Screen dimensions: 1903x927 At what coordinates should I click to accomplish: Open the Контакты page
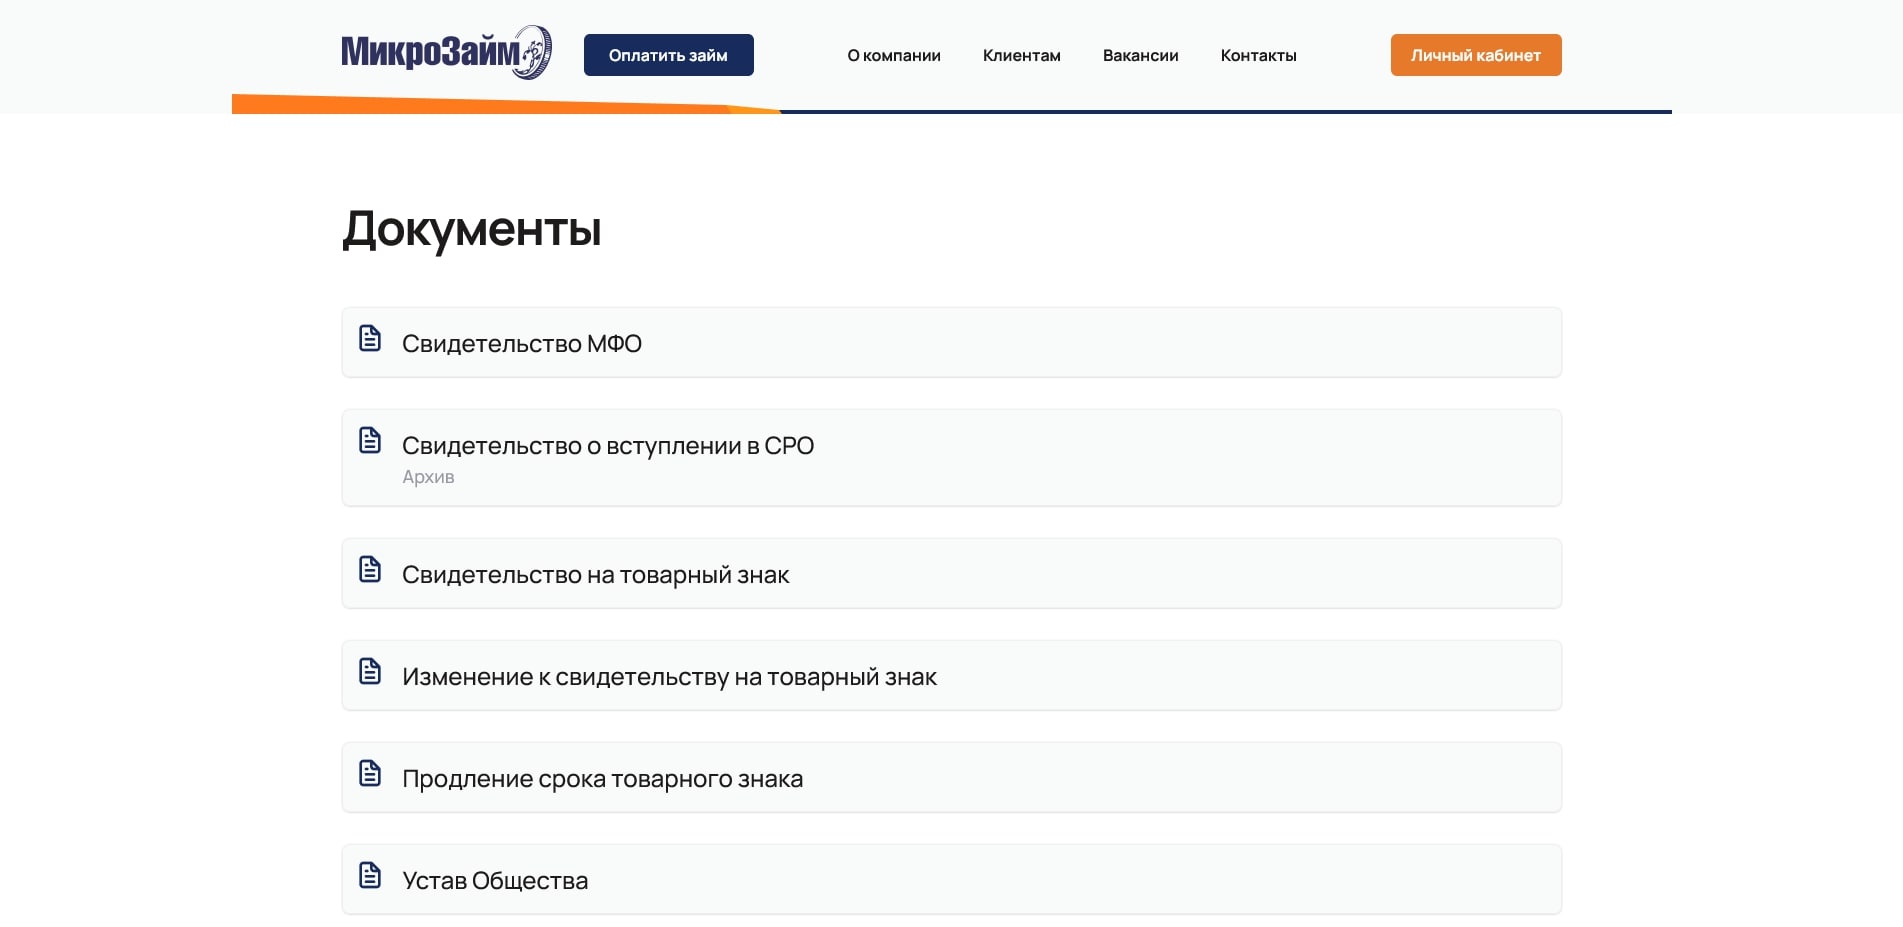point(1257,55)
